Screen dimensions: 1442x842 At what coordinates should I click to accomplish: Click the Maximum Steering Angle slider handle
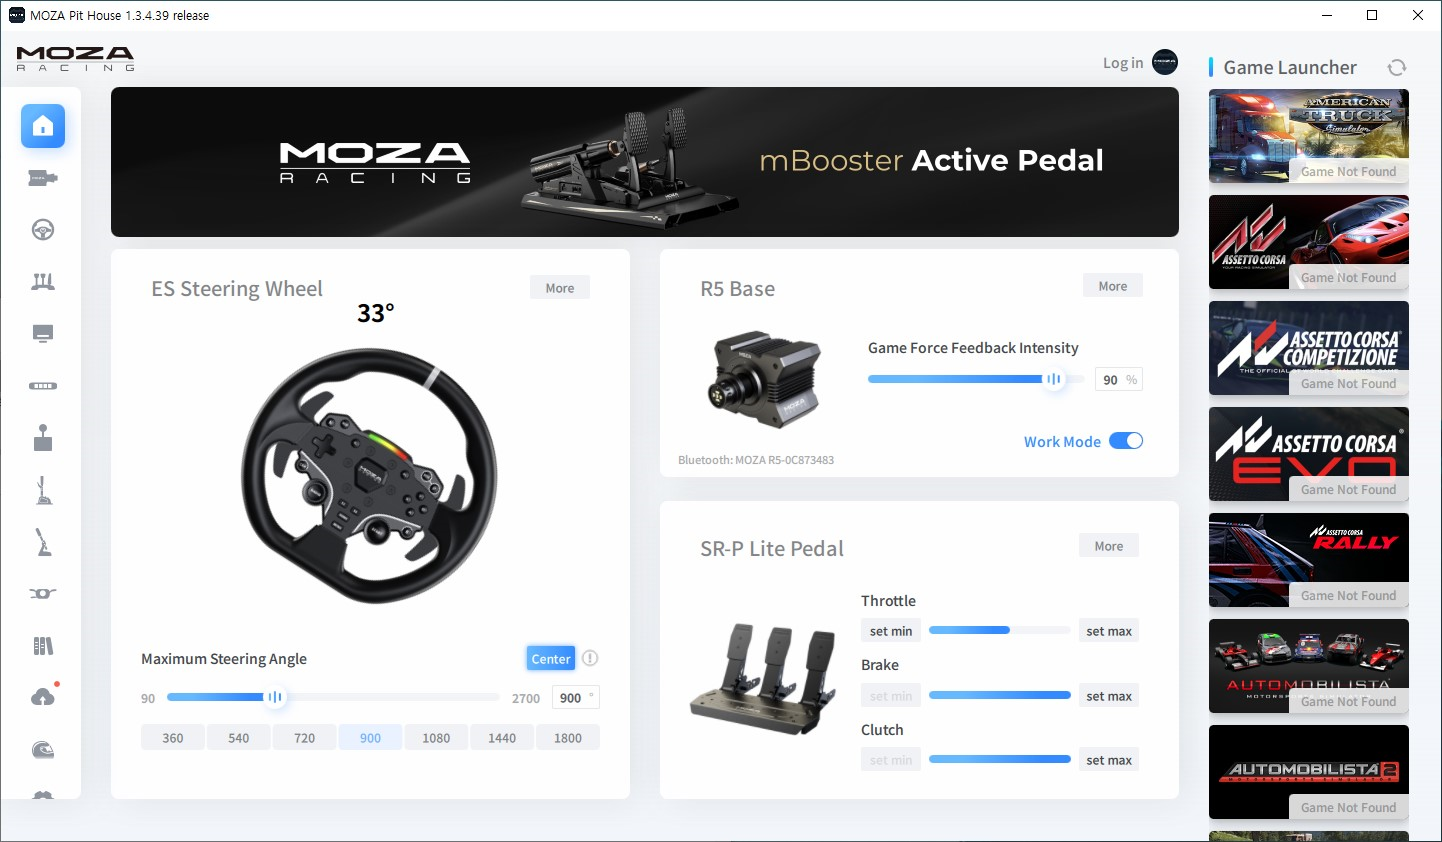pyautogui.click(x=275, y=697)
